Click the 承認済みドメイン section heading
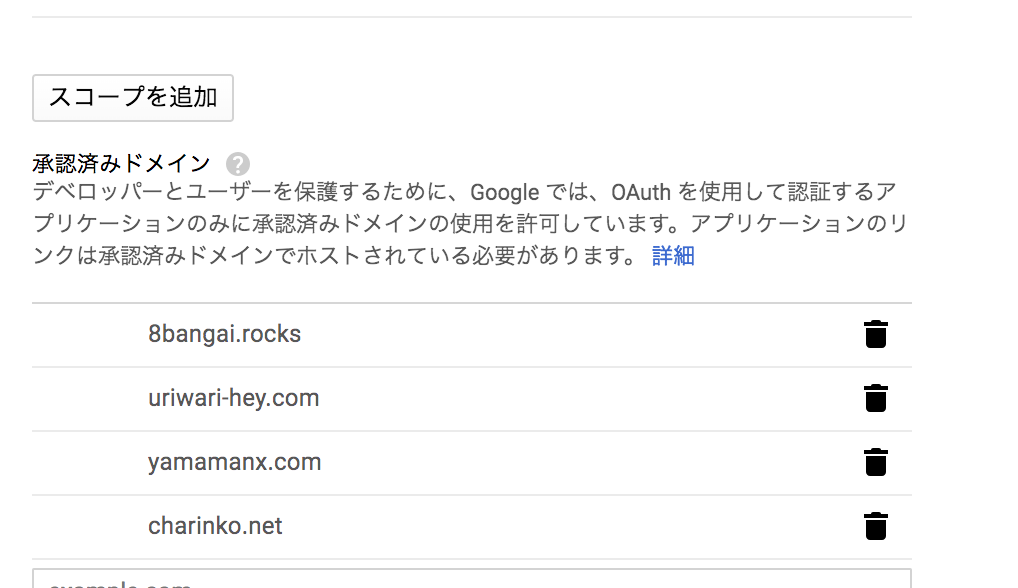Screen dimensions: 1018x588 point(121,164)
